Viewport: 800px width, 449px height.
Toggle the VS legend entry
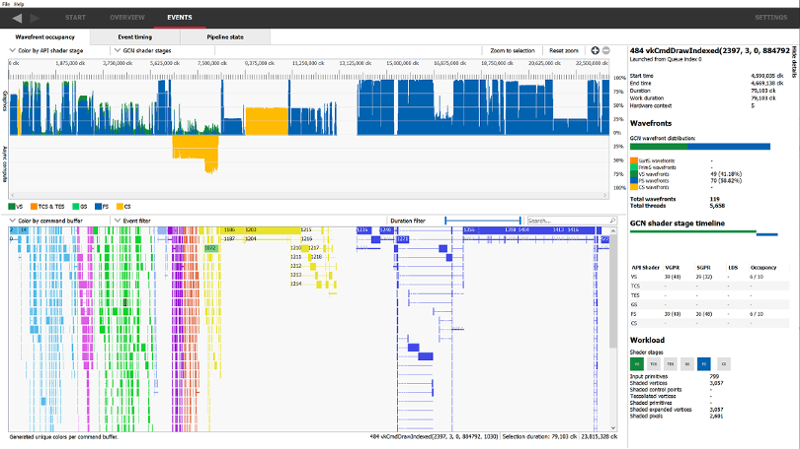pyautogui.click(x=16, y=207)
